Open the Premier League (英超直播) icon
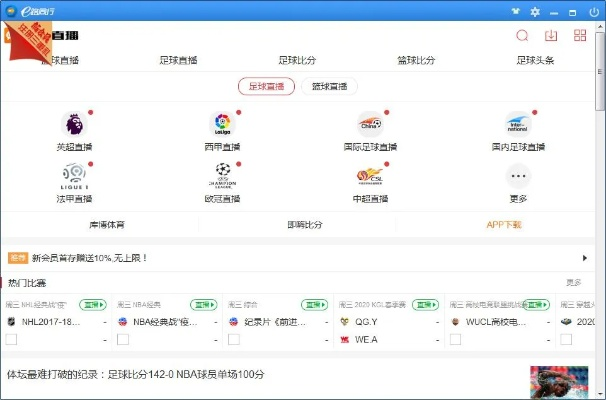The width and height of the screenshot is (606, 400). click(74, 125)
